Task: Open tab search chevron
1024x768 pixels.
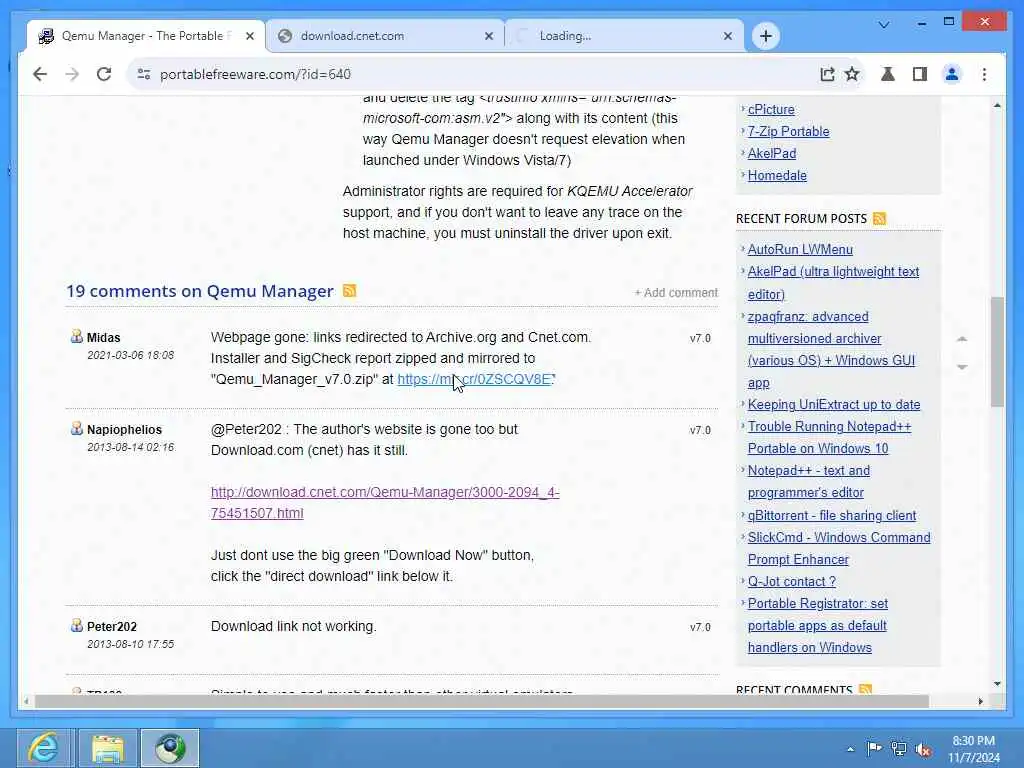Action: pyautogui.click(x=884, y=25)
